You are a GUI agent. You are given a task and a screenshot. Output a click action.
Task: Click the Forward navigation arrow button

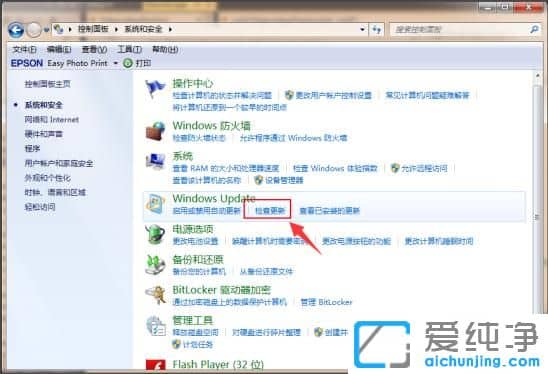click(34, 30)
